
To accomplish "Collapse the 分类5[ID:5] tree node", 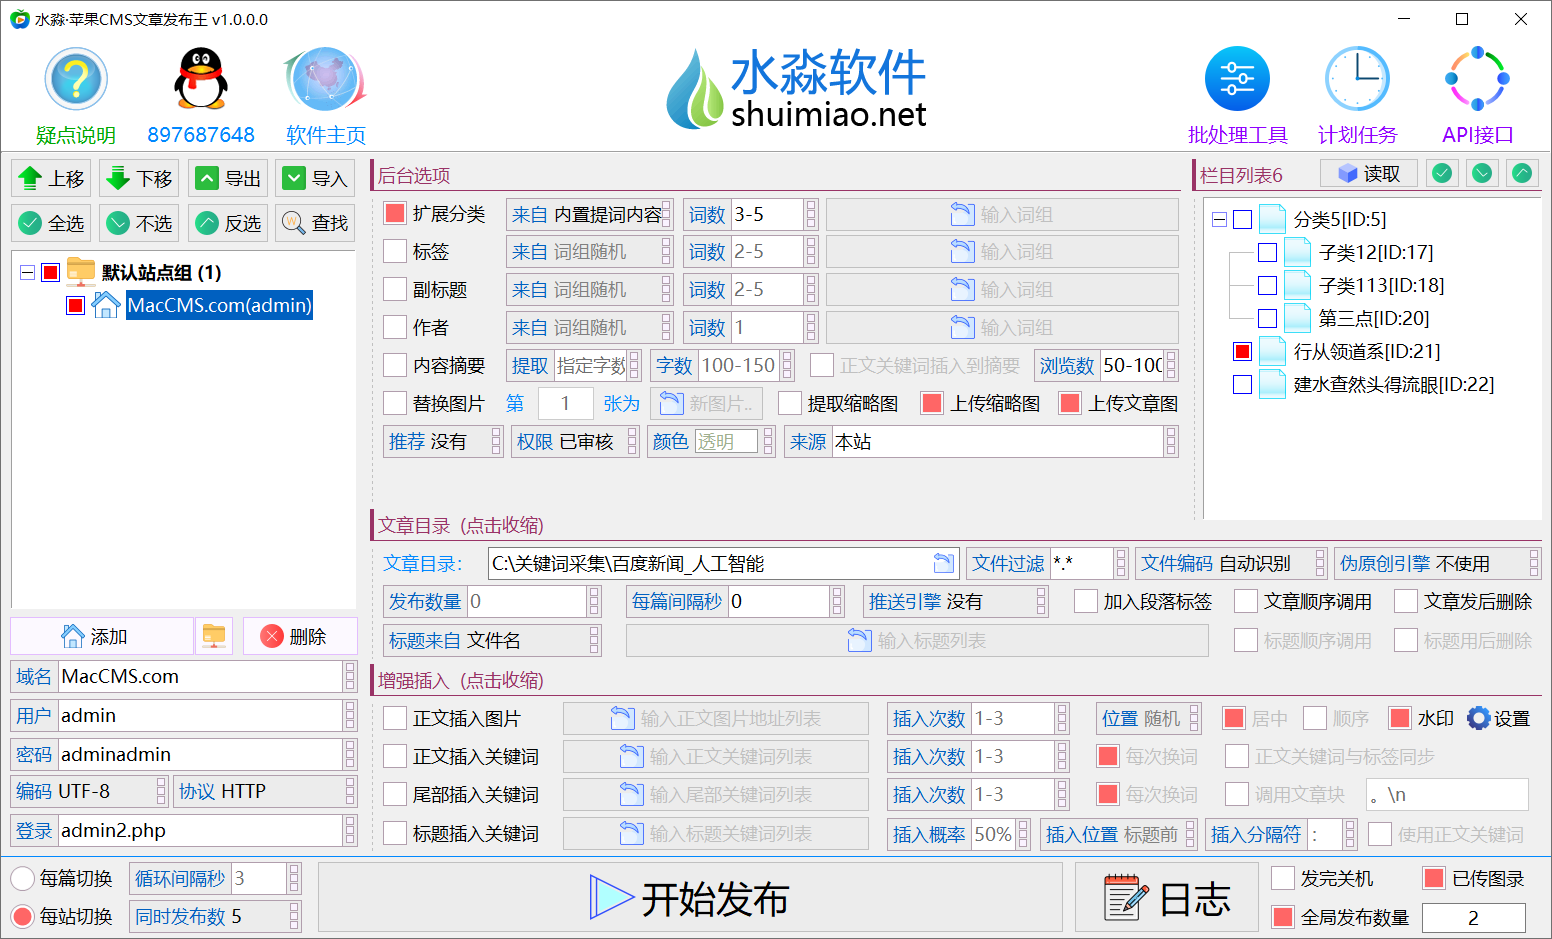I will point(1219,219).
